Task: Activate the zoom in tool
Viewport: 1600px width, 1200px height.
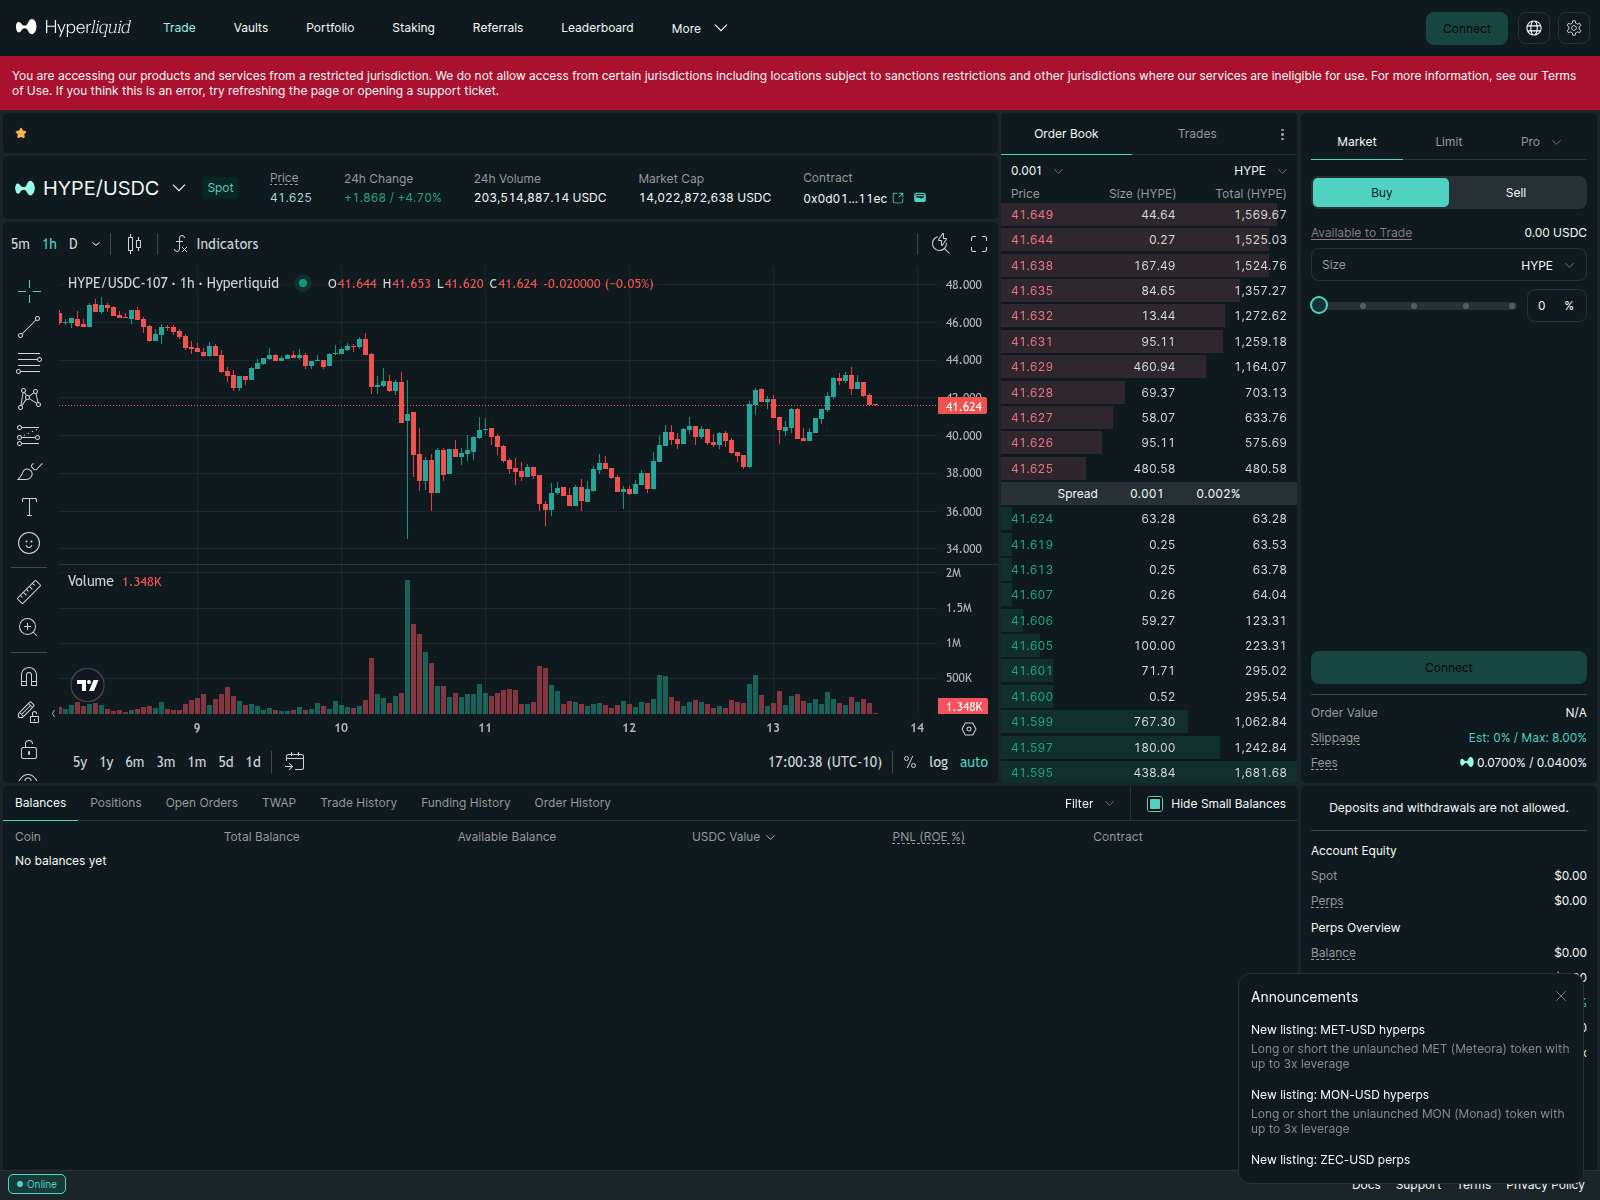Action: tap(29, 628)
